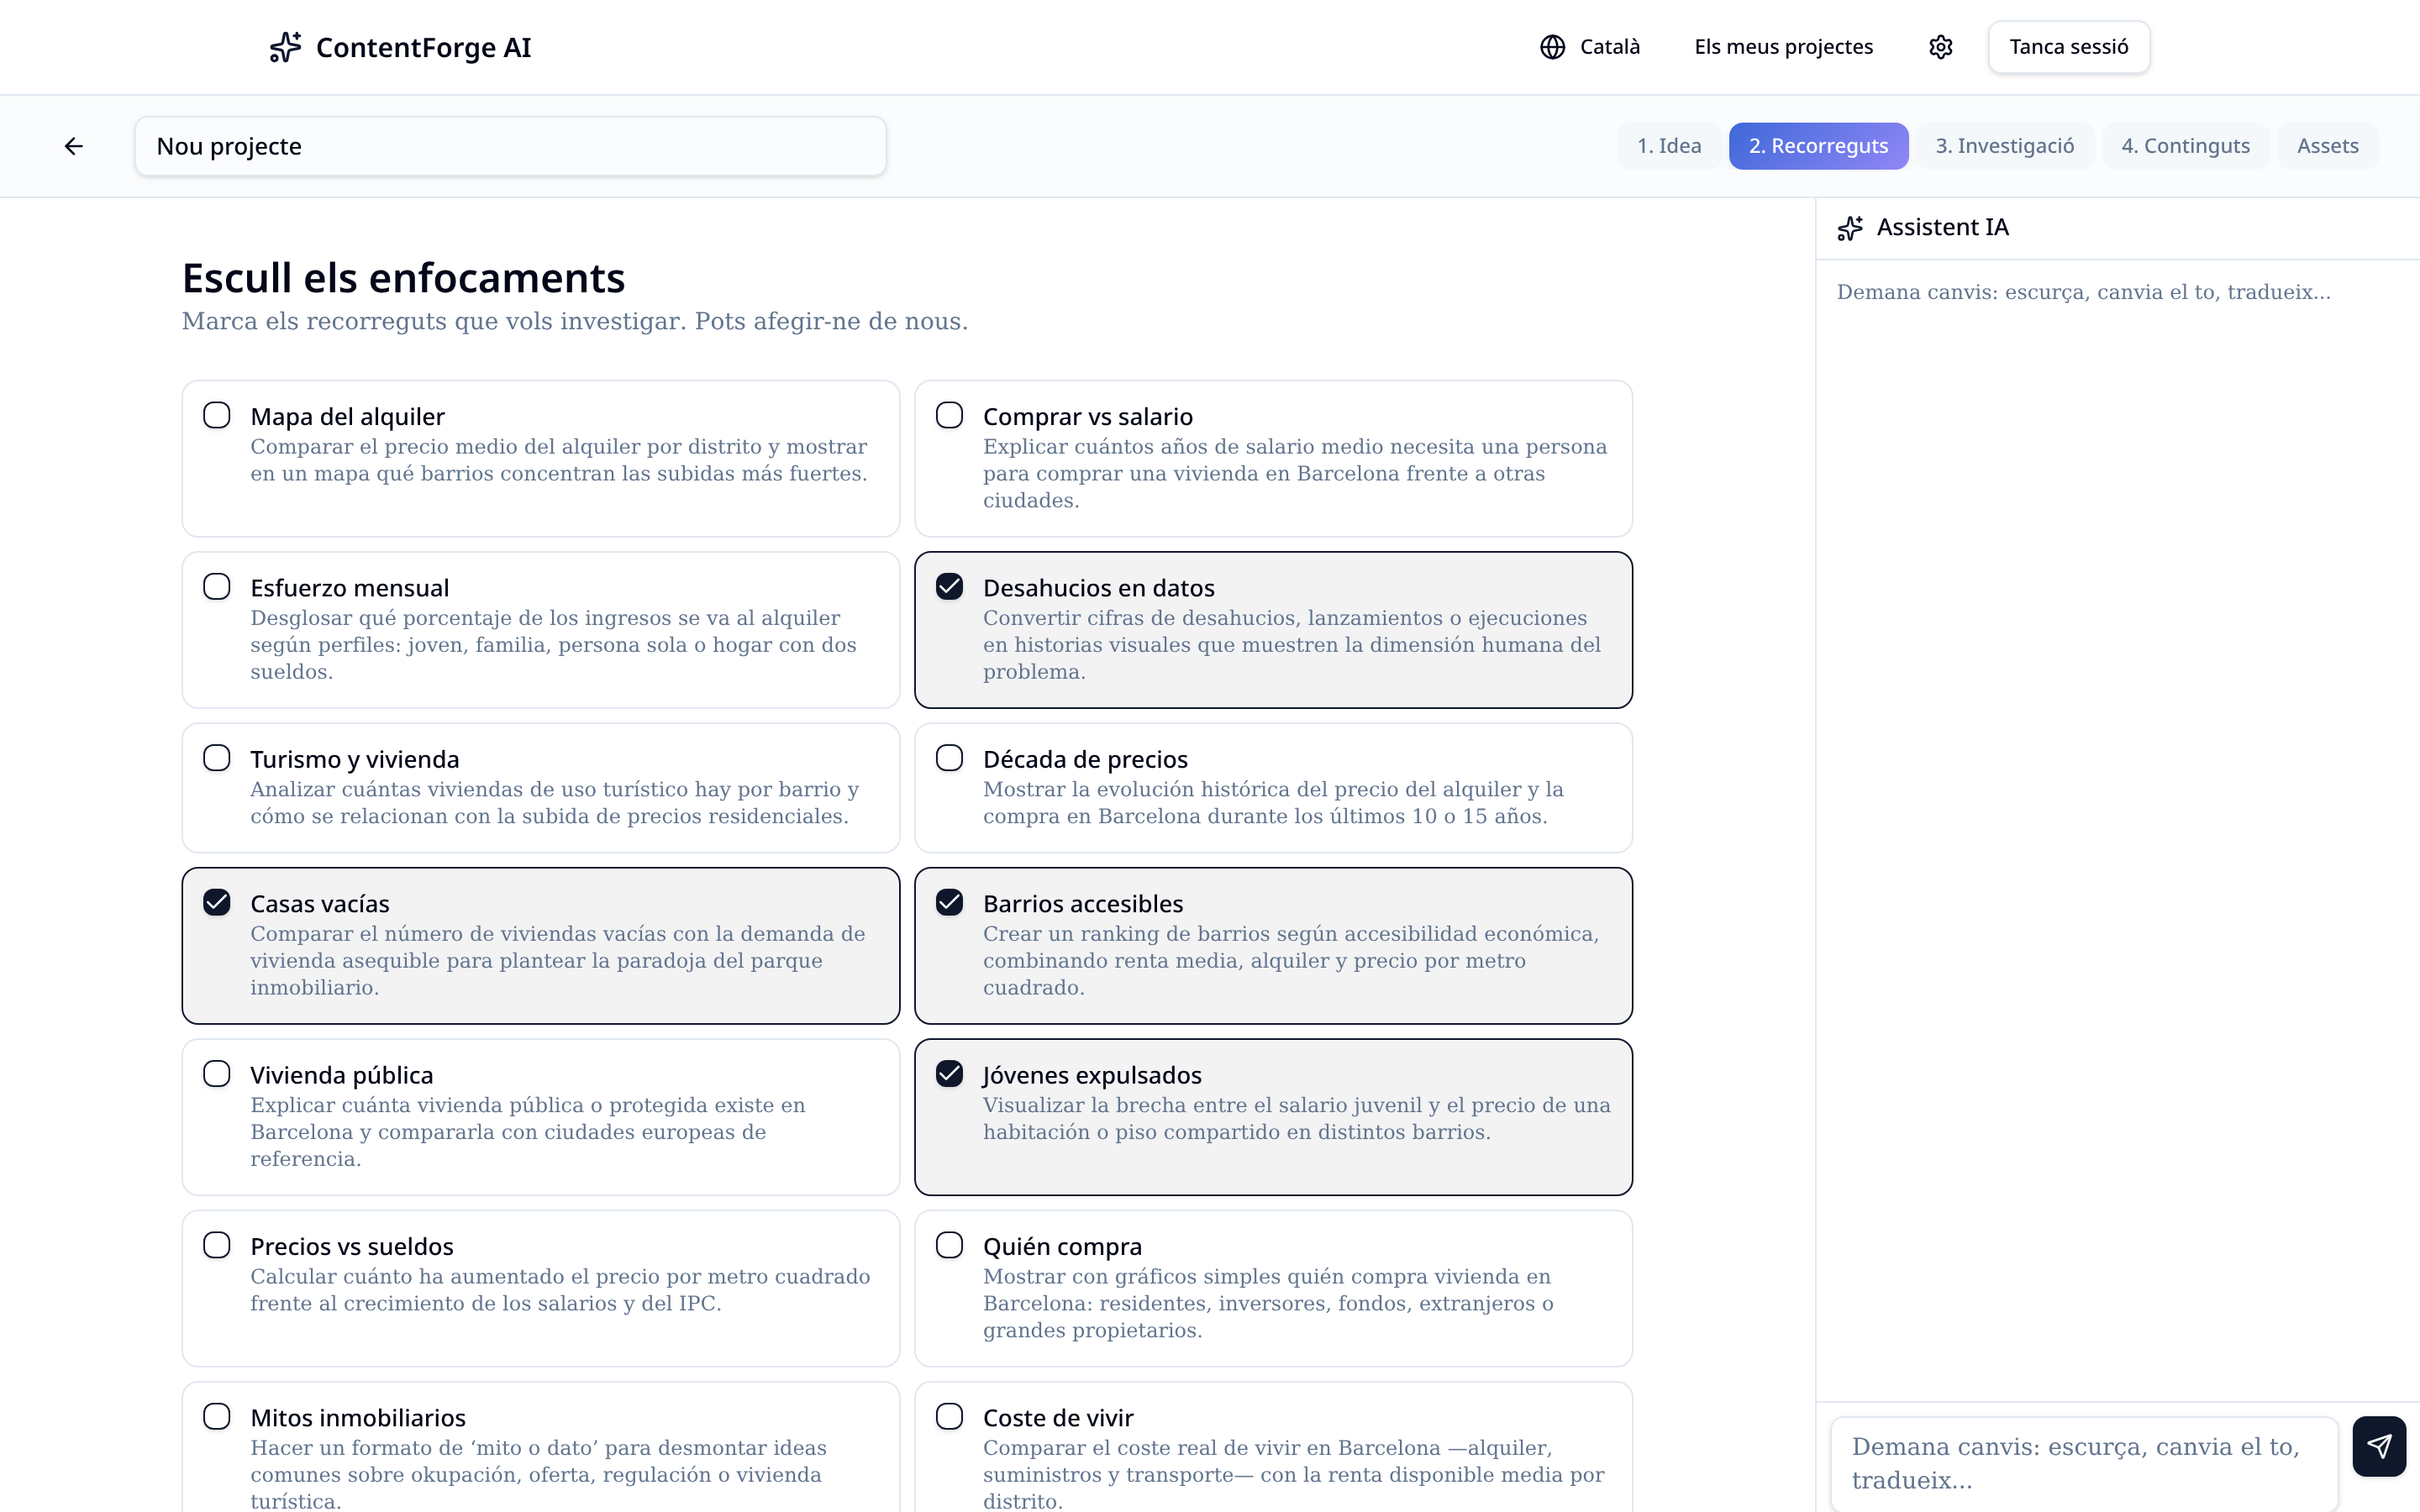Tick the Quién compra checkbox
Screen dimensions: 2420x1512
point(949,1245)
